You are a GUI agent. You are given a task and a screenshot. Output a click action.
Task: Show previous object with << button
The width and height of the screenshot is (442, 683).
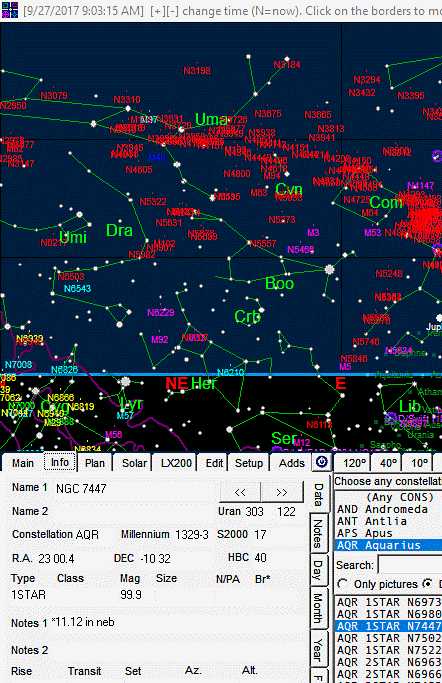(240, 492)
